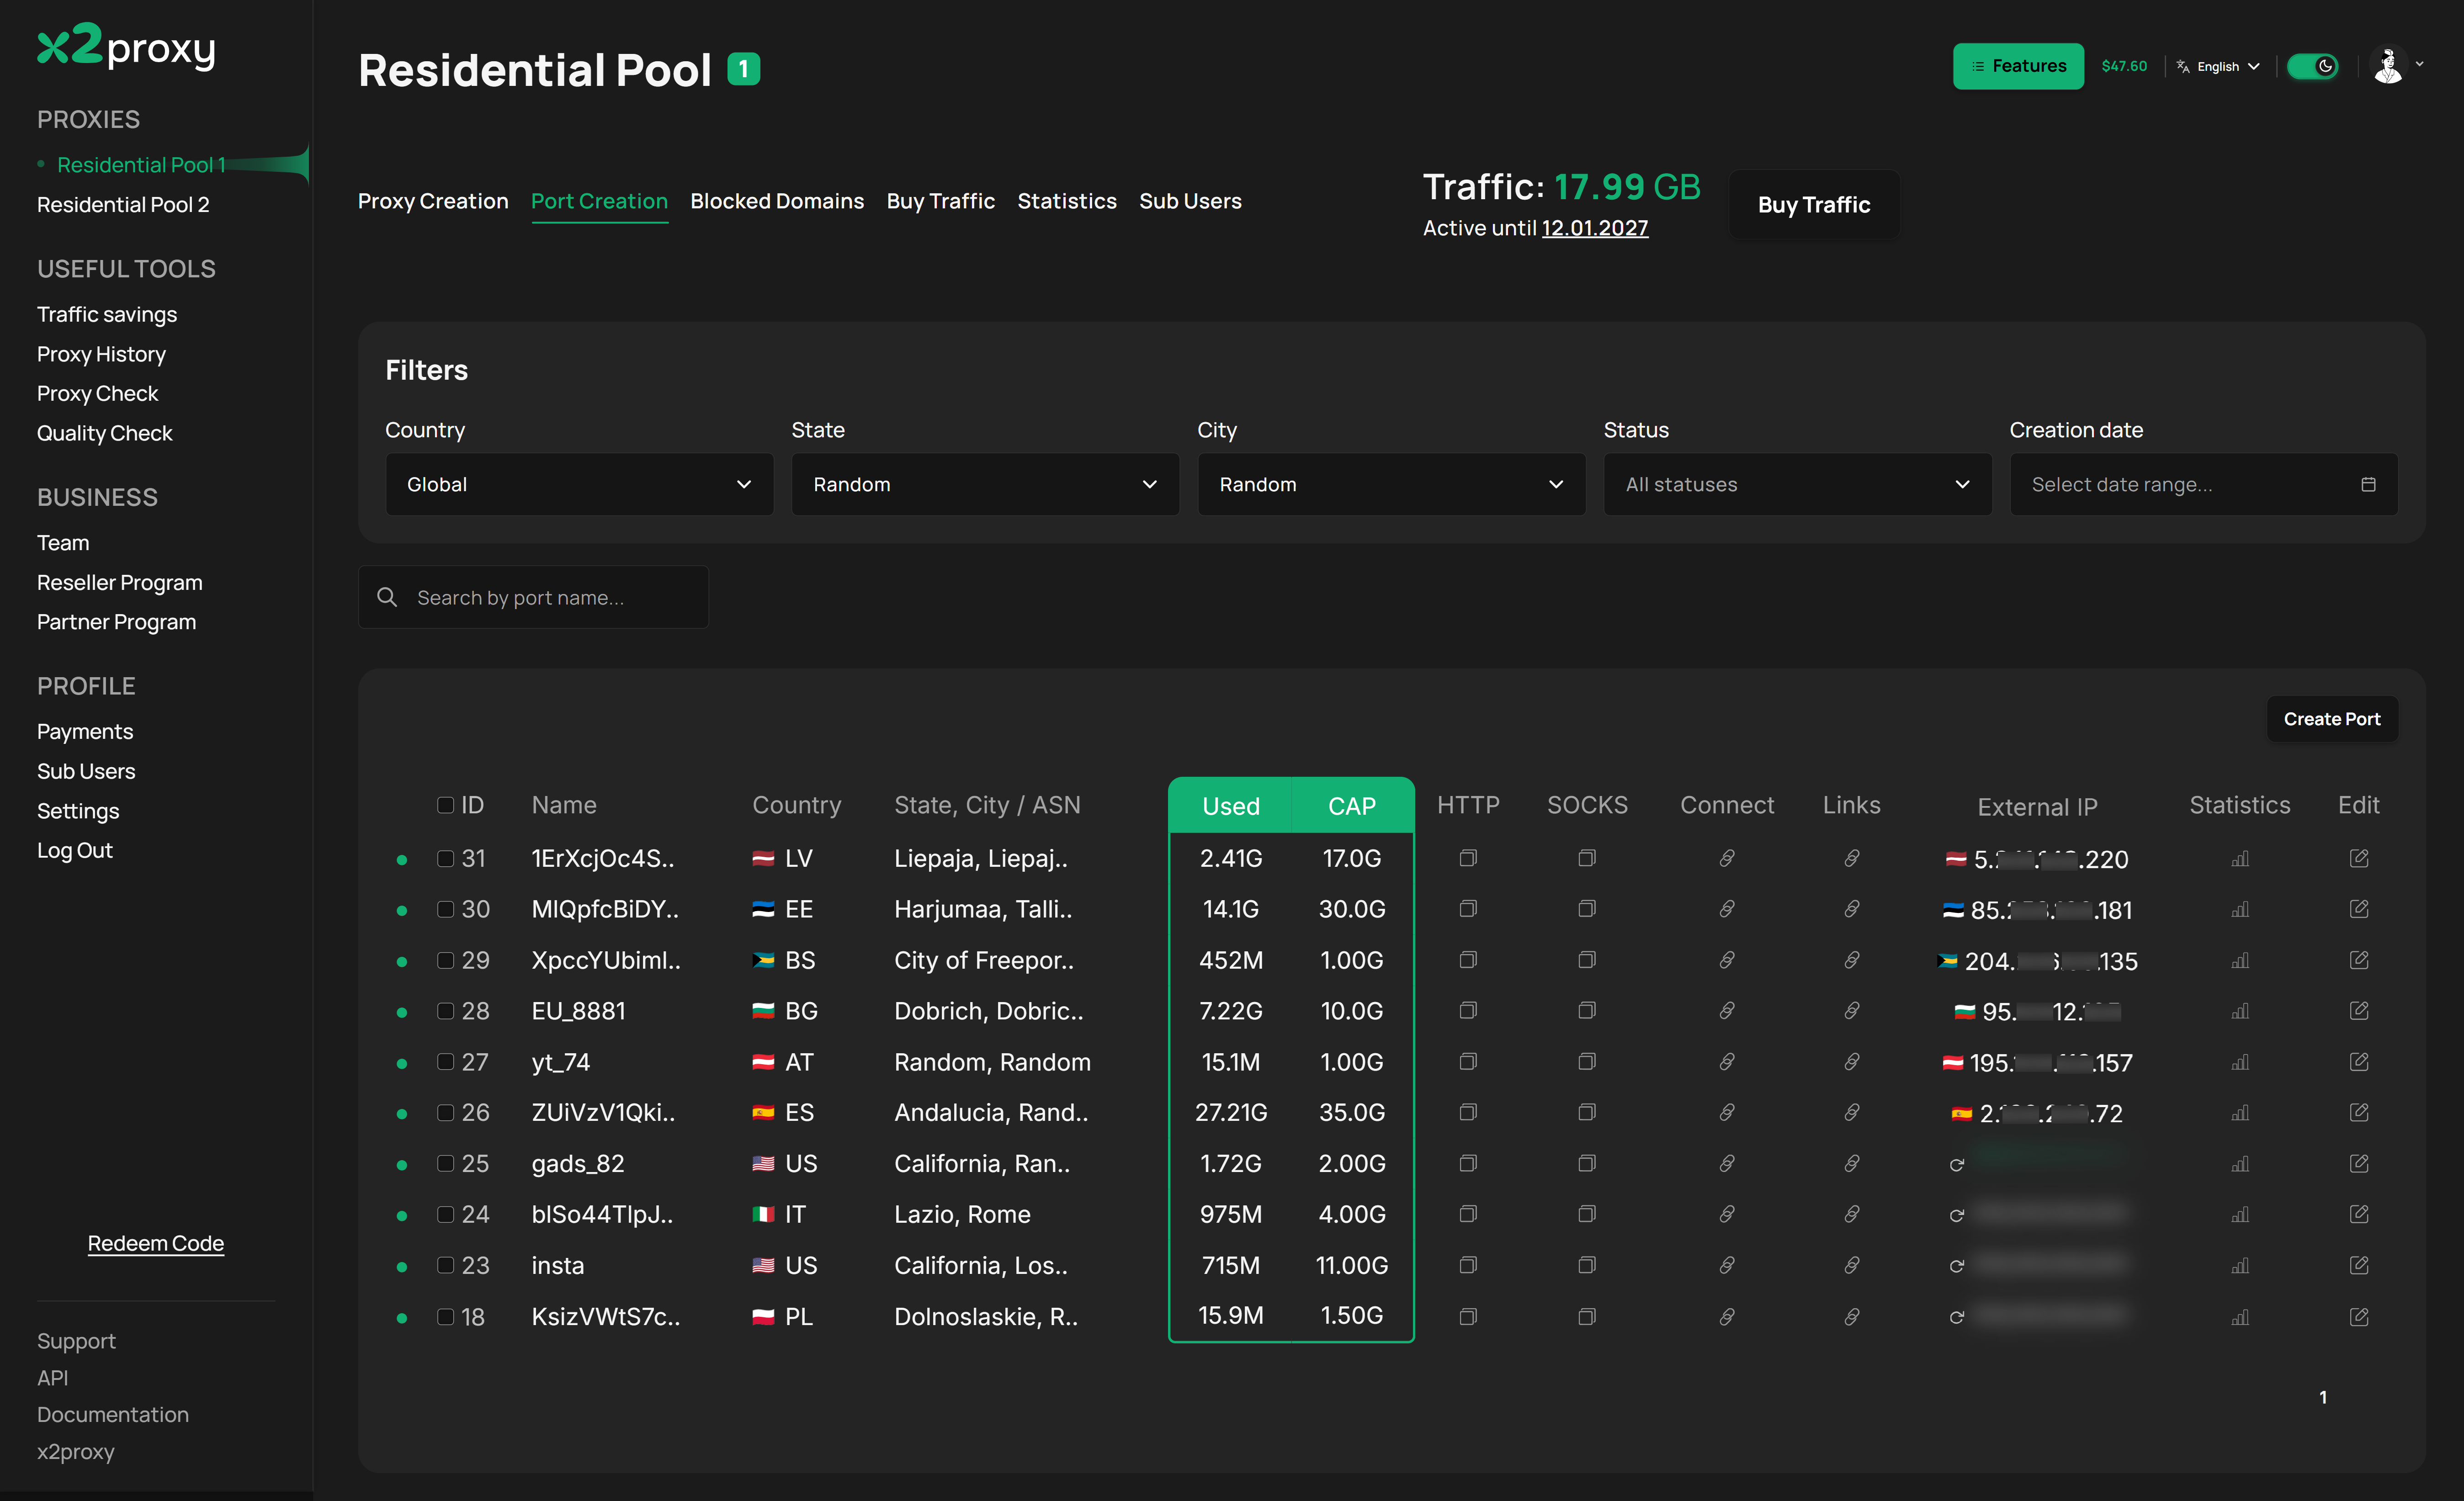
Task: Refresh external IP for insta port
Action: (1957, 1266)
